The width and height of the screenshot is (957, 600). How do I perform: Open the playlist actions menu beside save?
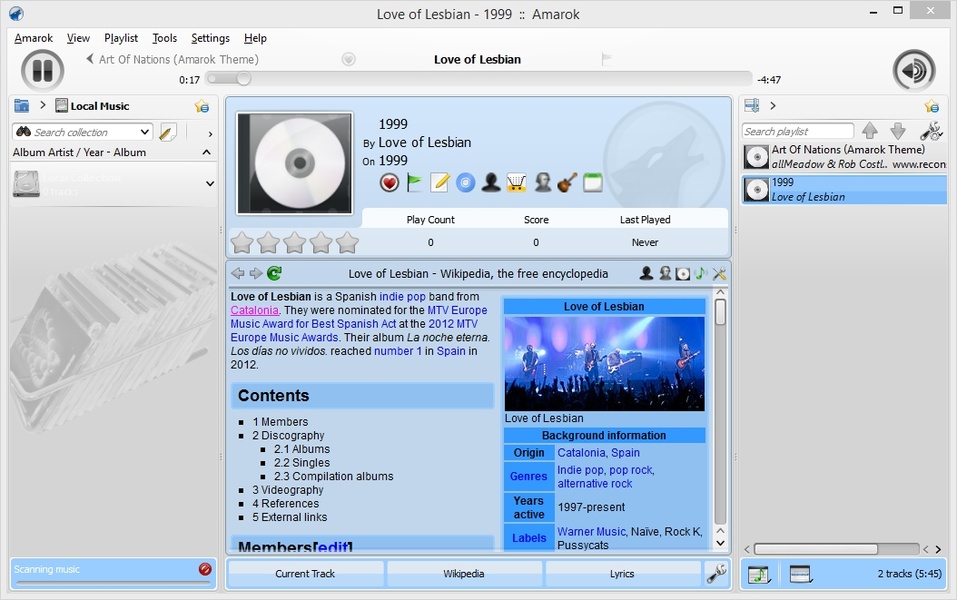pos(800,574)
